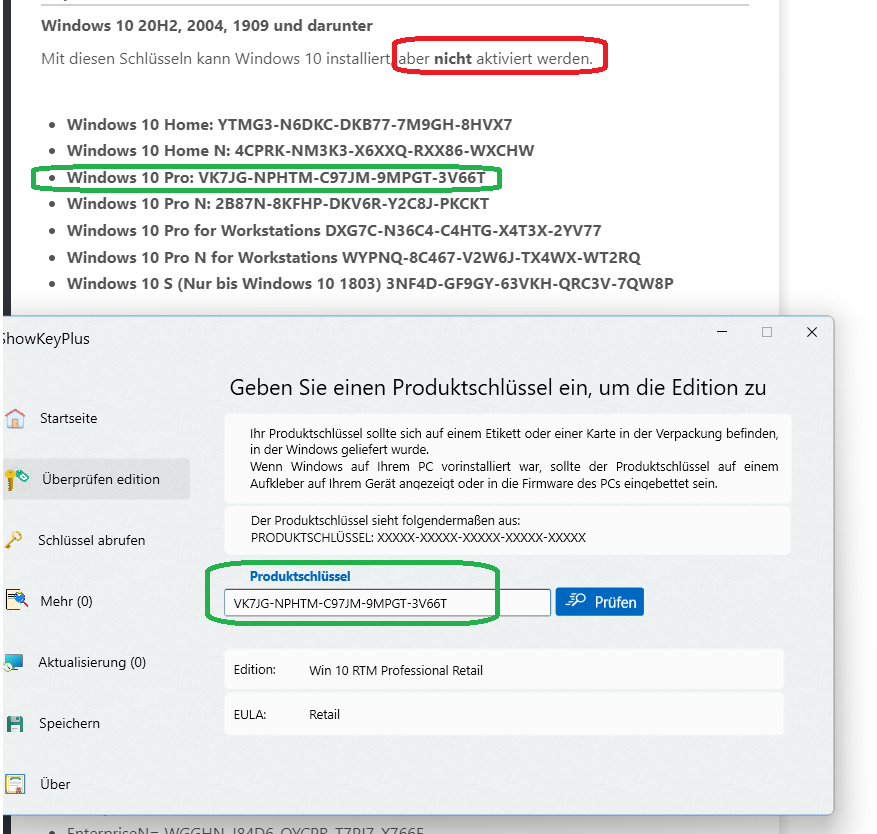Click into the Produktschlüssel input field
The height and width of the screenshot is (834, 877).
tap(387, 603)
